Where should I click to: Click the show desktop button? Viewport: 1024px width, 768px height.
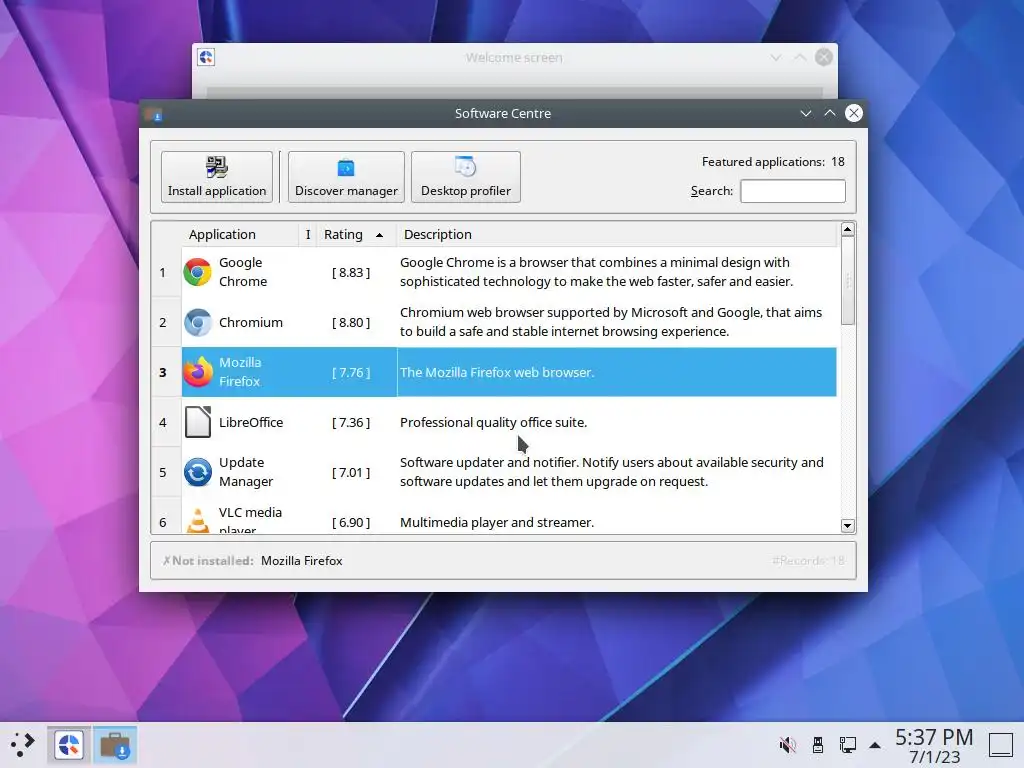click(1000, 745)
